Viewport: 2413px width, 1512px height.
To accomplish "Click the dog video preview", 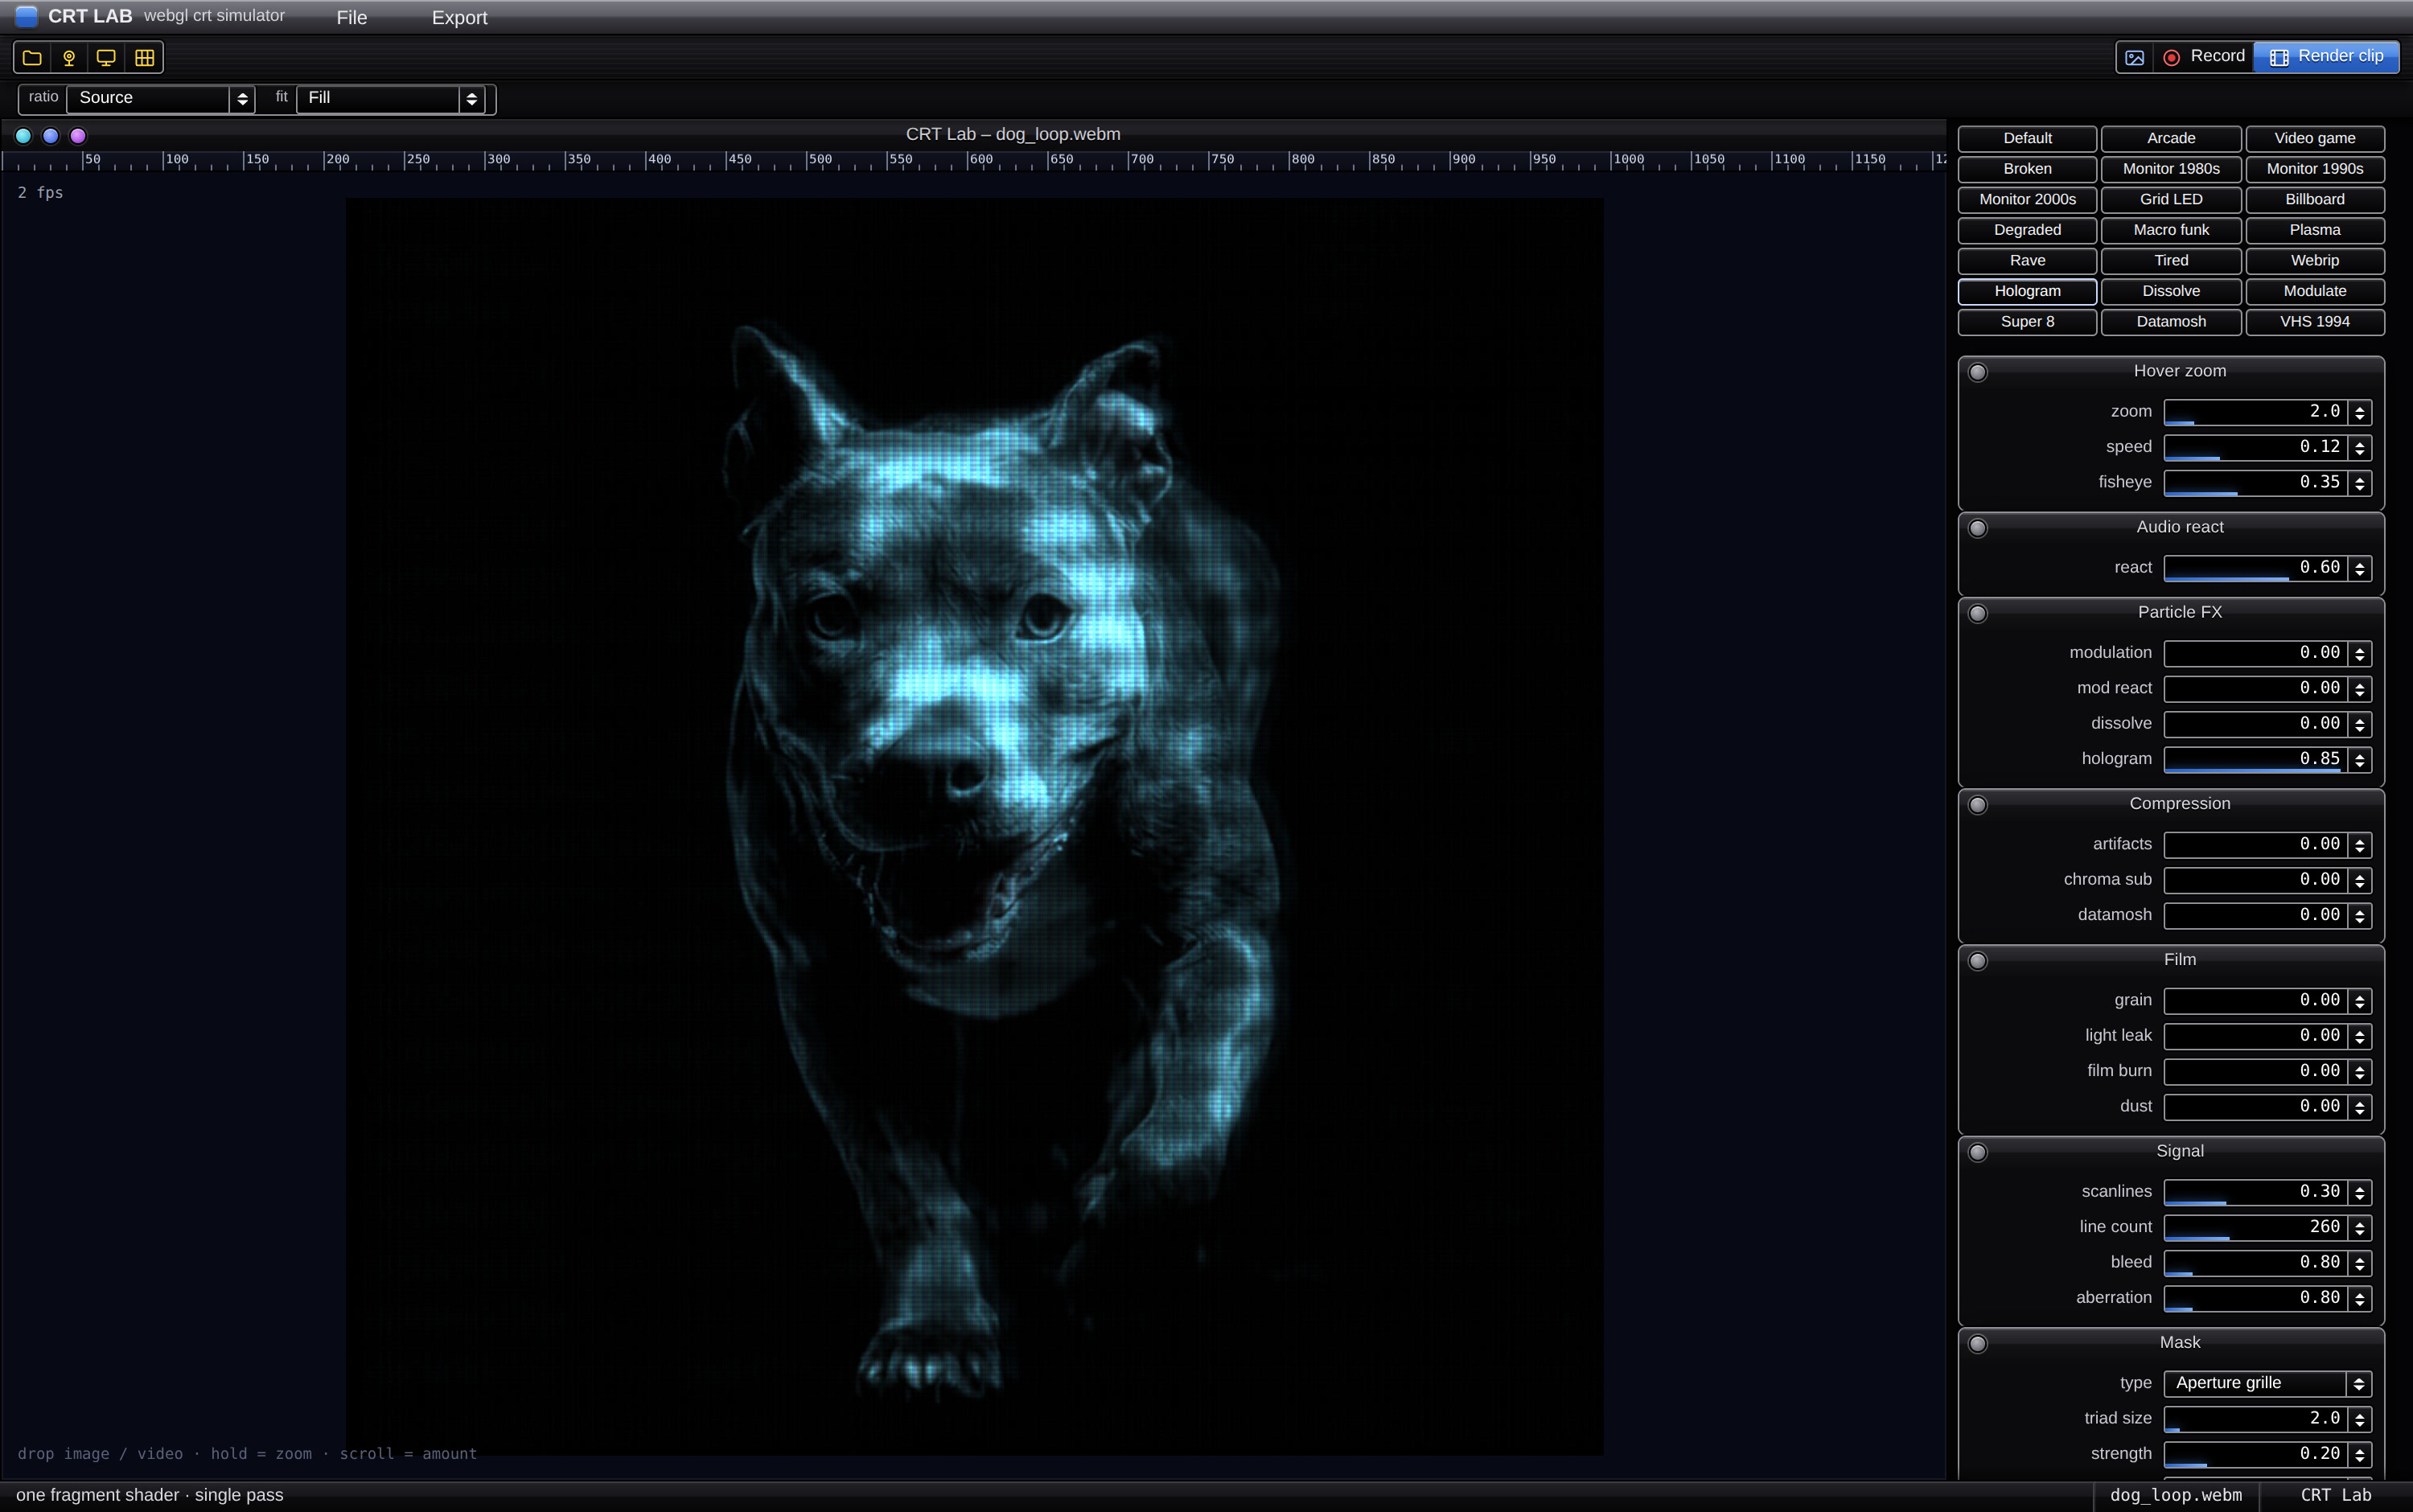I will pos(974,826).
